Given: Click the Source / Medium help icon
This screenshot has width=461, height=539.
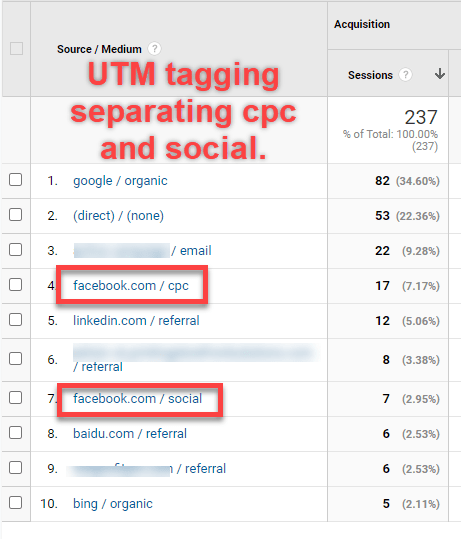Looking at the screenshot, I should (154, 49).
